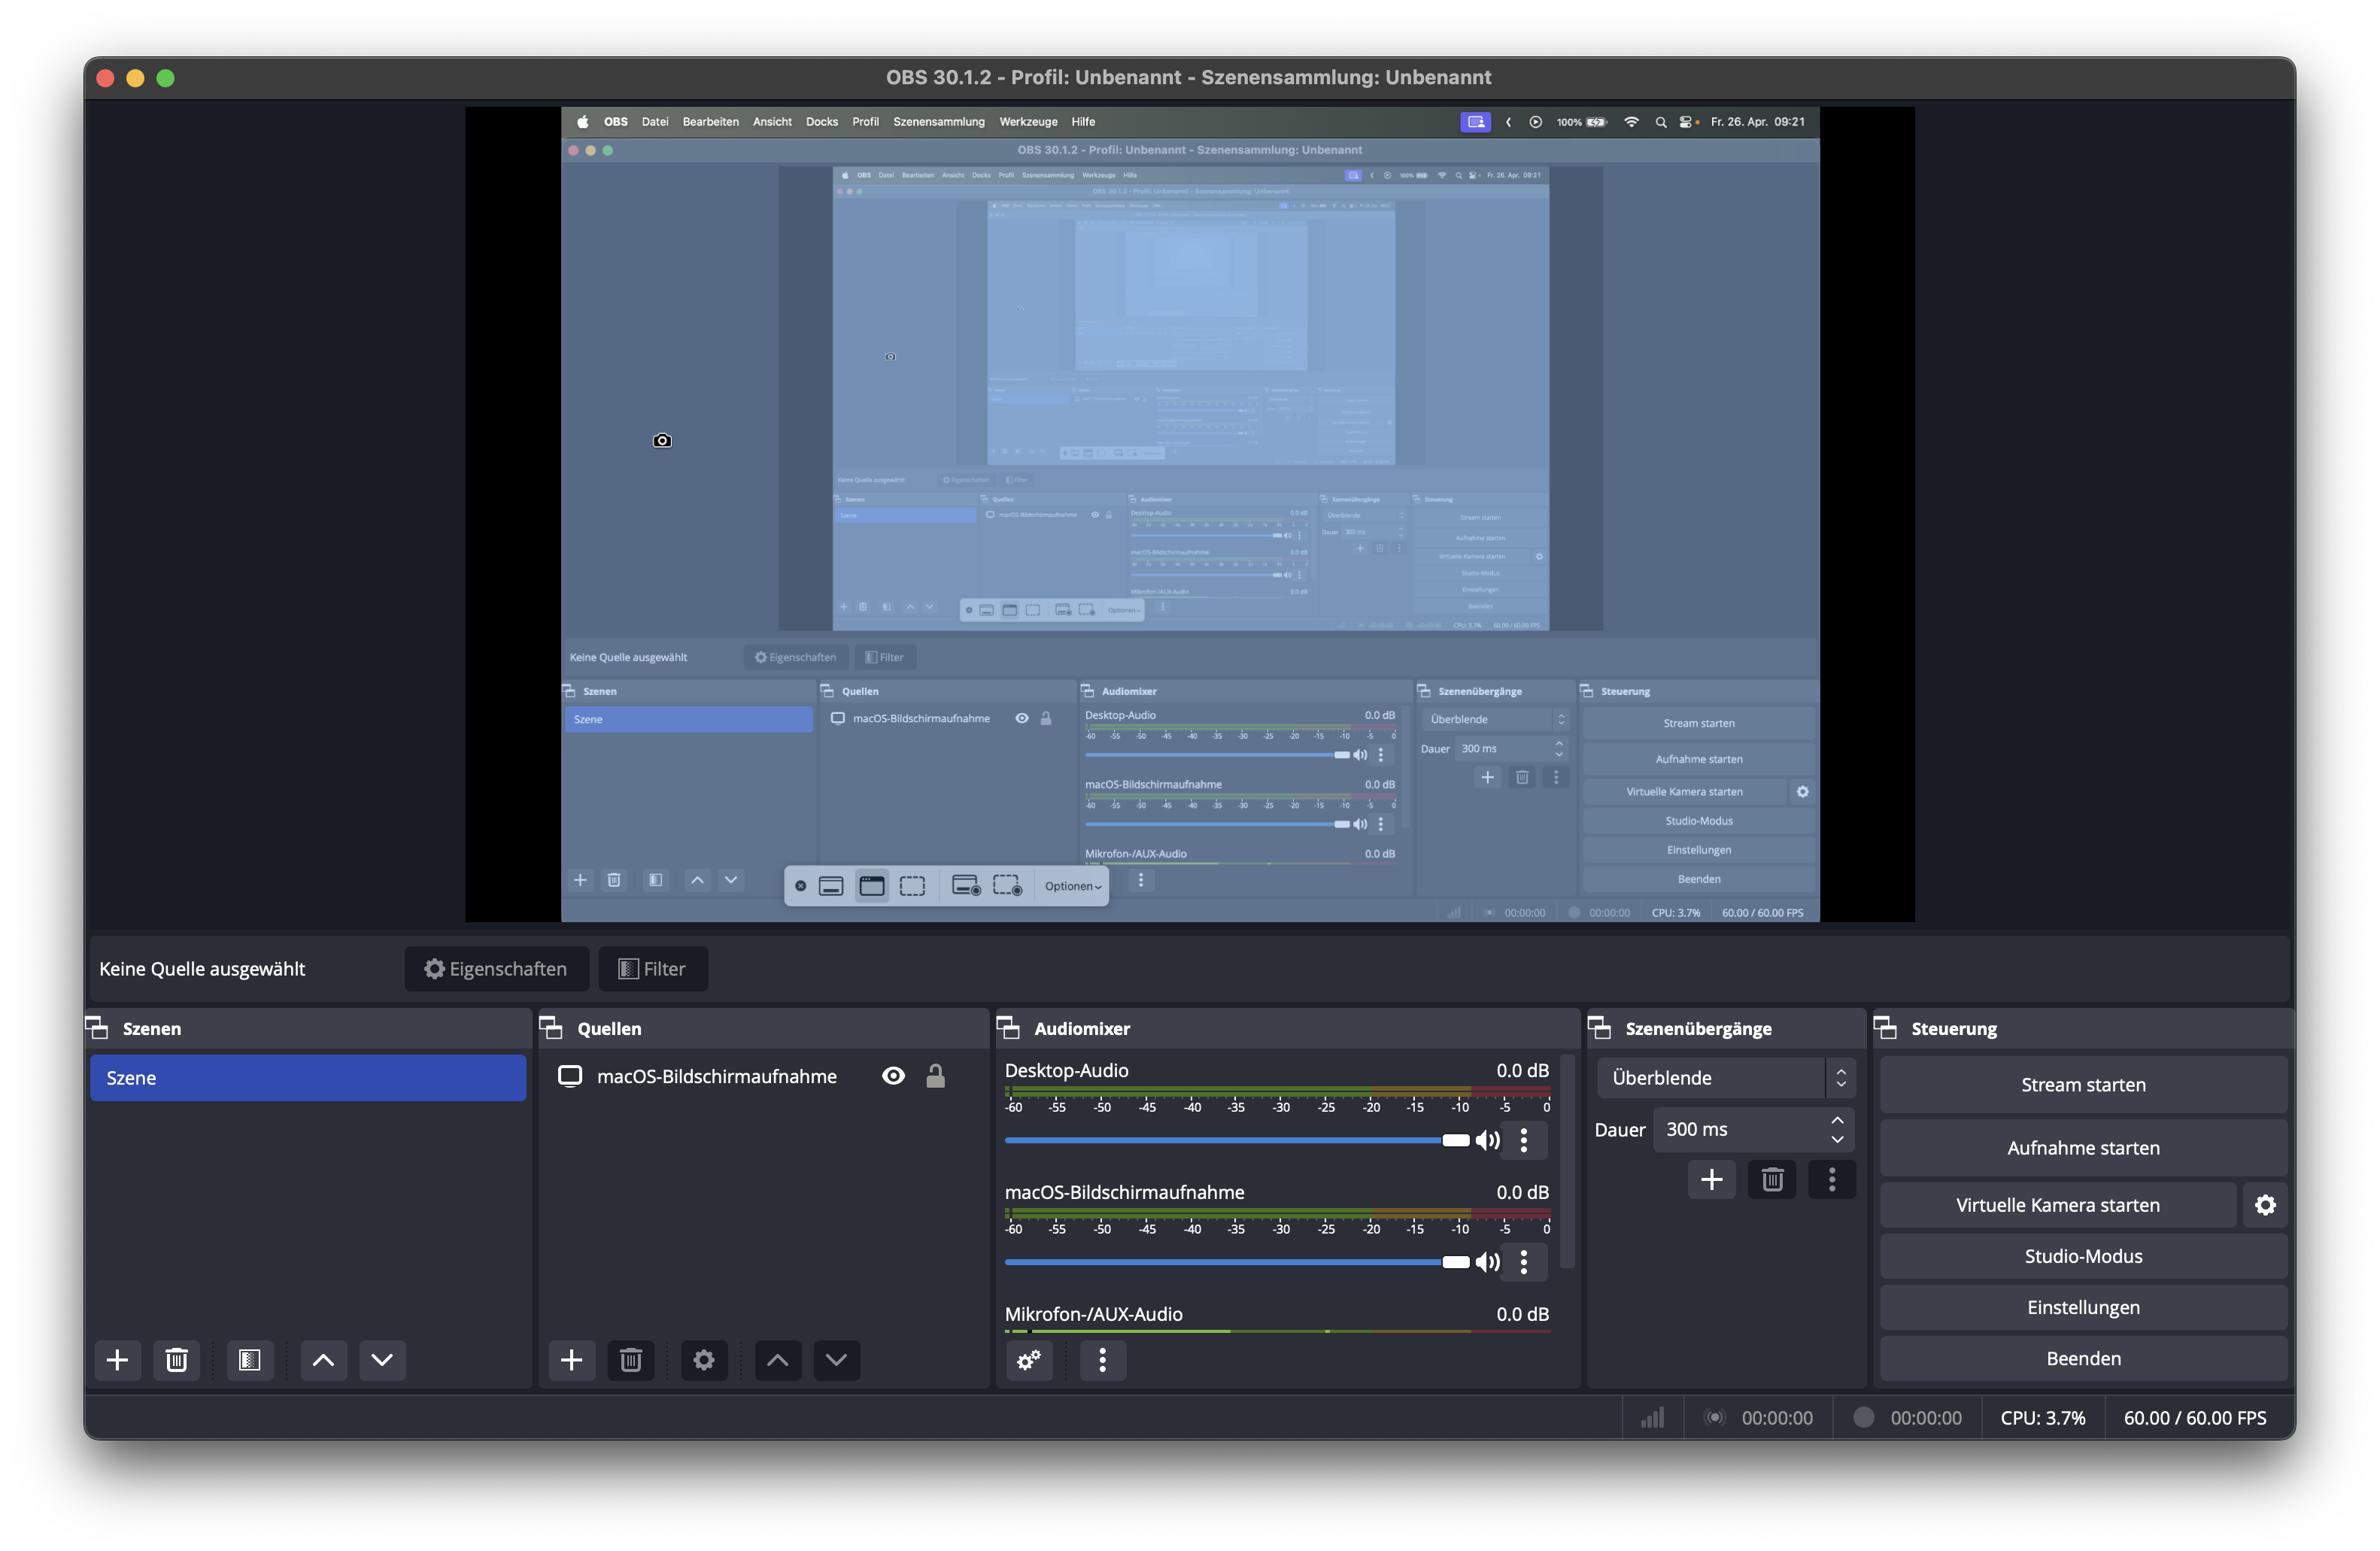Viewport: 2380px width, 1551px height.
Task: Move source down with arrow icon
Action: point(836,1360)
